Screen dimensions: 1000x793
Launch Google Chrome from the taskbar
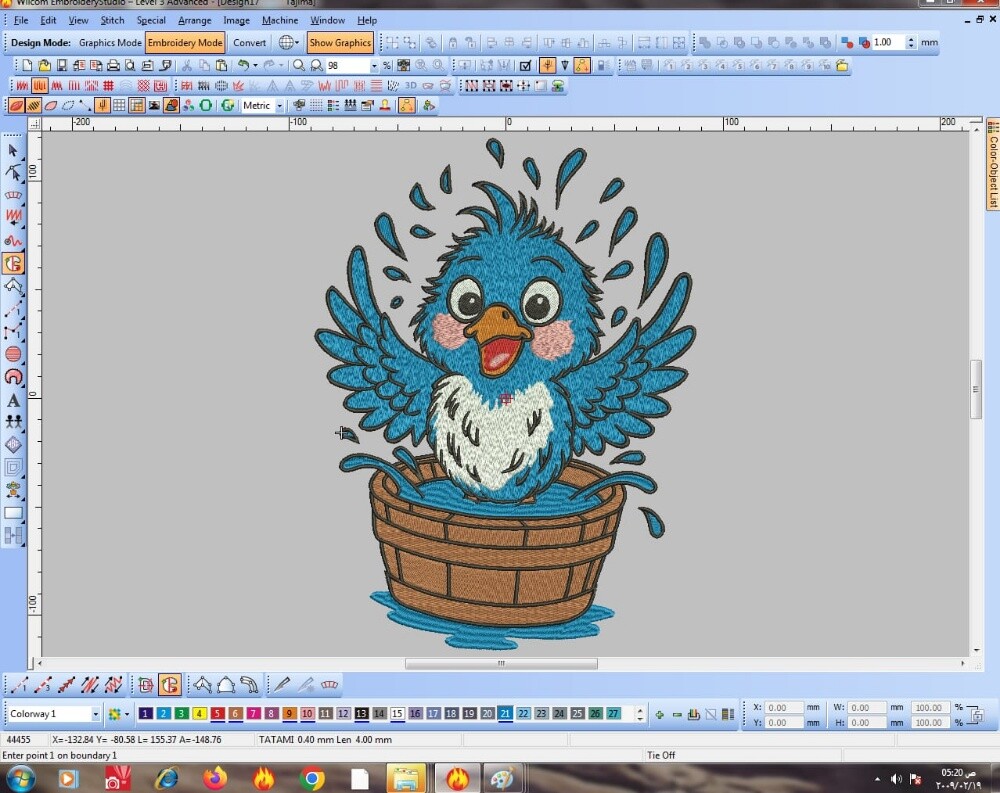pyautogui.click(x=312, y=778)
